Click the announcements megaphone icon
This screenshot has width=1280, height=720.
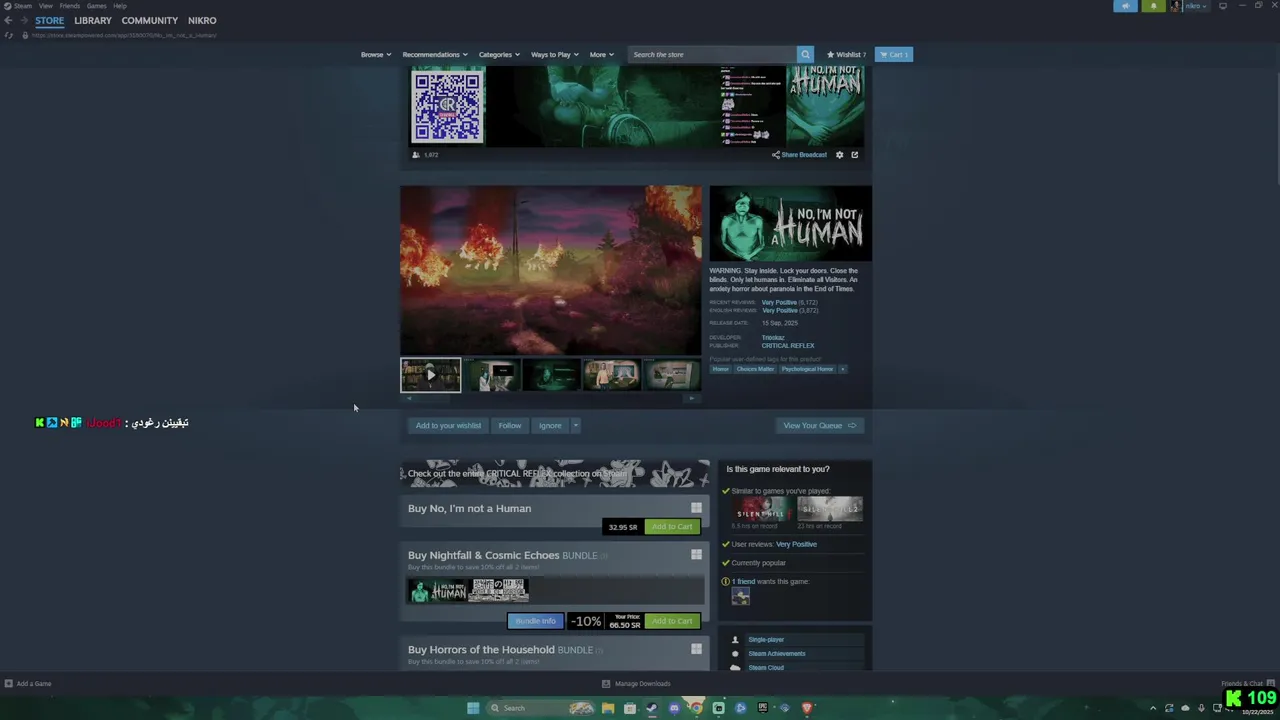click(1125, 6)
